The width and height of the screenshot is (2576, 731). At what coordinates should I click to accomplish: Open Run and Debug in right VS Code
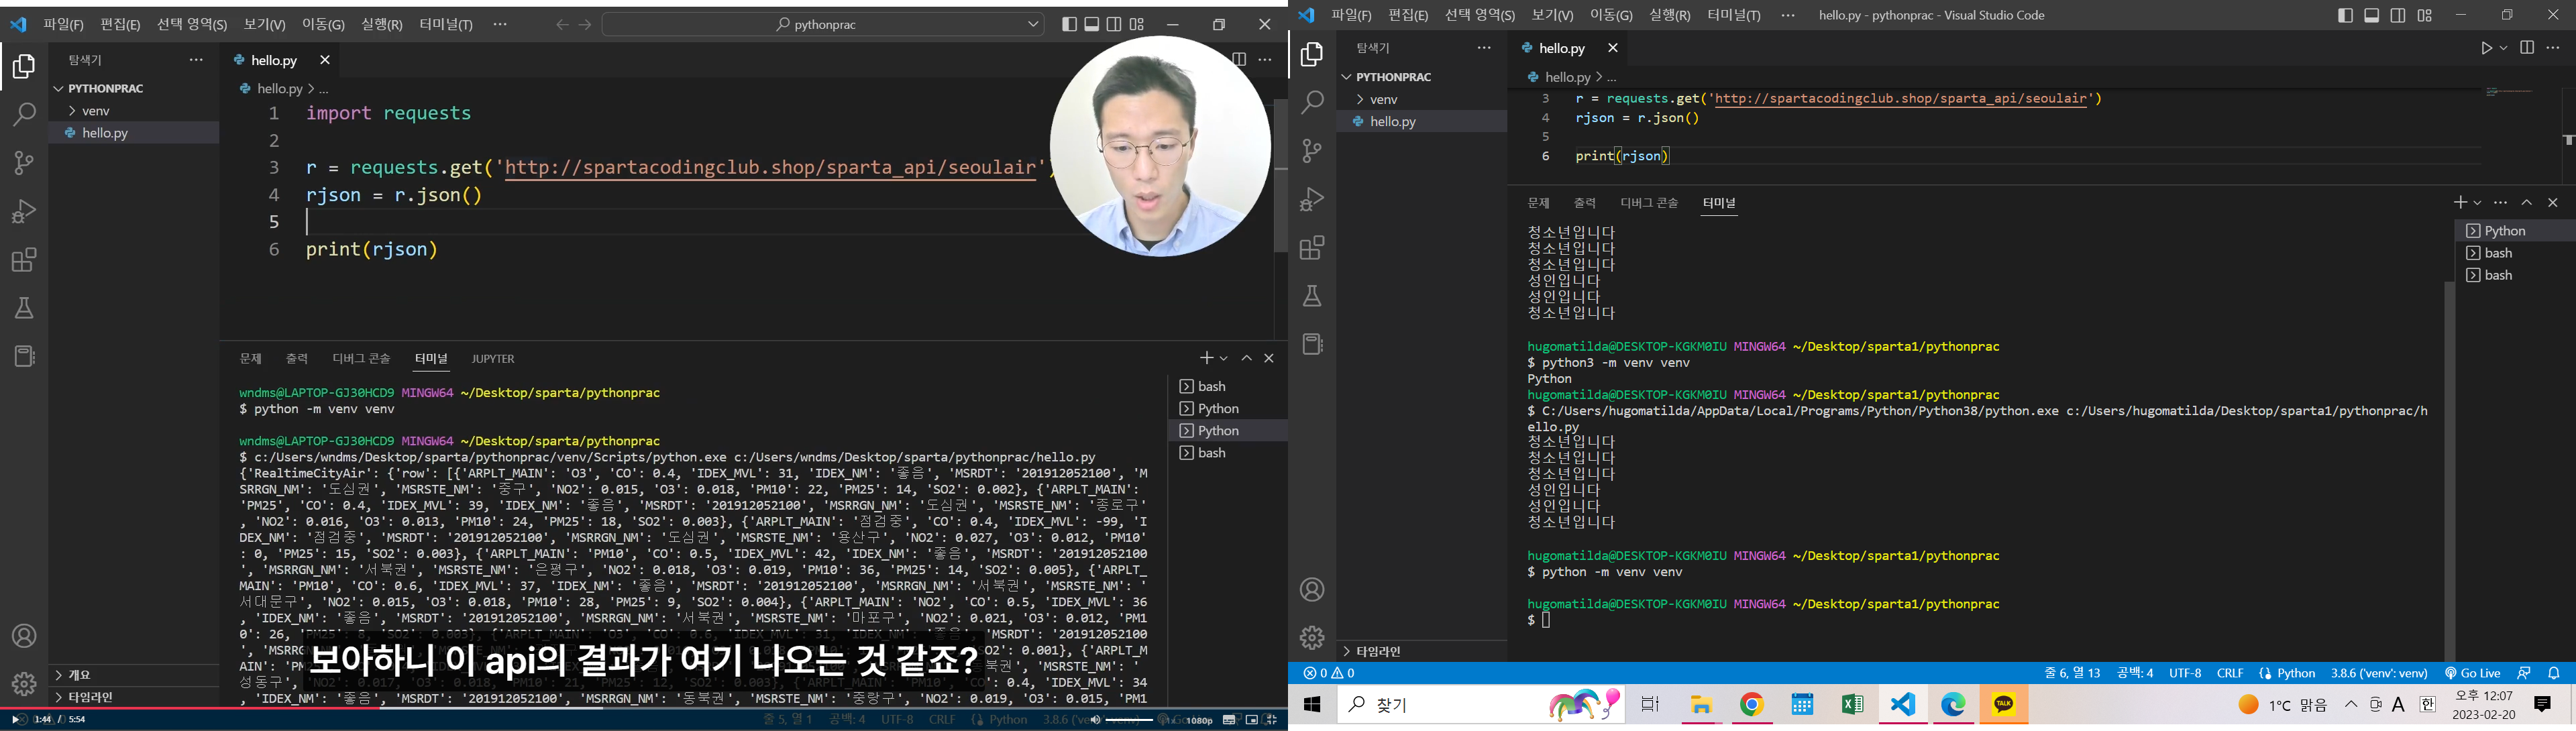1312,199
